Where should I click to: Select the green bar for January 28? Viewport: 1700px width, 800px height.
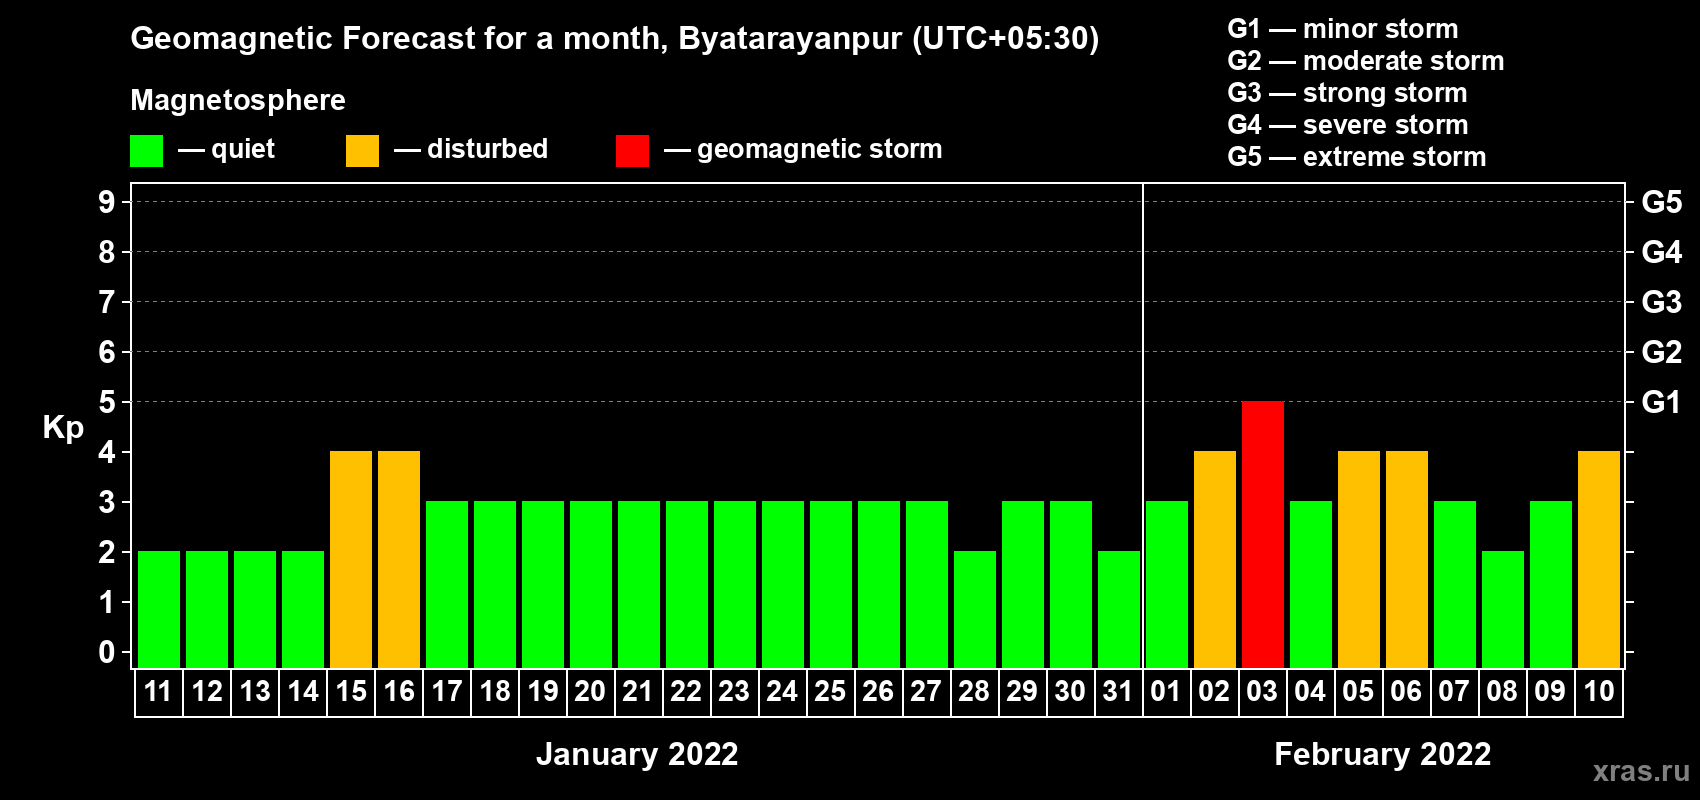tap(975, 610)
